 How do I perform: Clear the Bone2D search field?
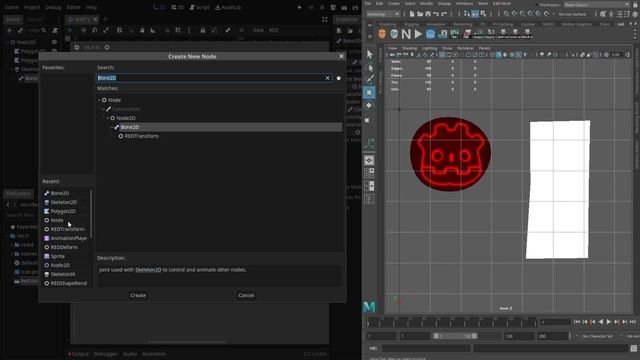pos(327,78)
